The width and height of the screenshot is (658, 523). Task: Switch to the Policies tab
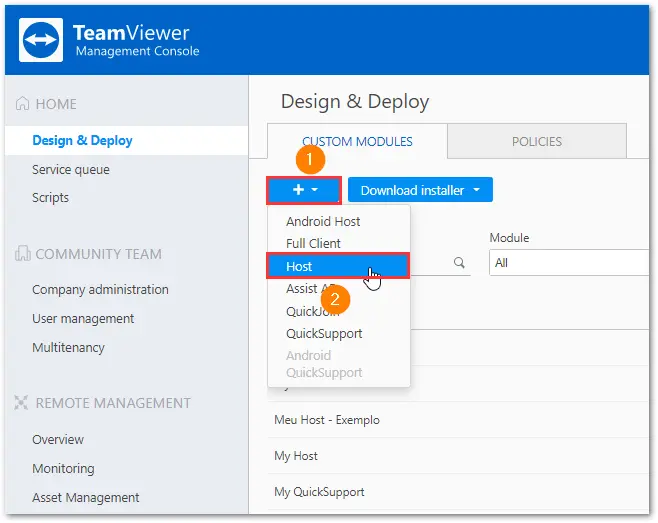pyautogui.click(x=537, y=141)
